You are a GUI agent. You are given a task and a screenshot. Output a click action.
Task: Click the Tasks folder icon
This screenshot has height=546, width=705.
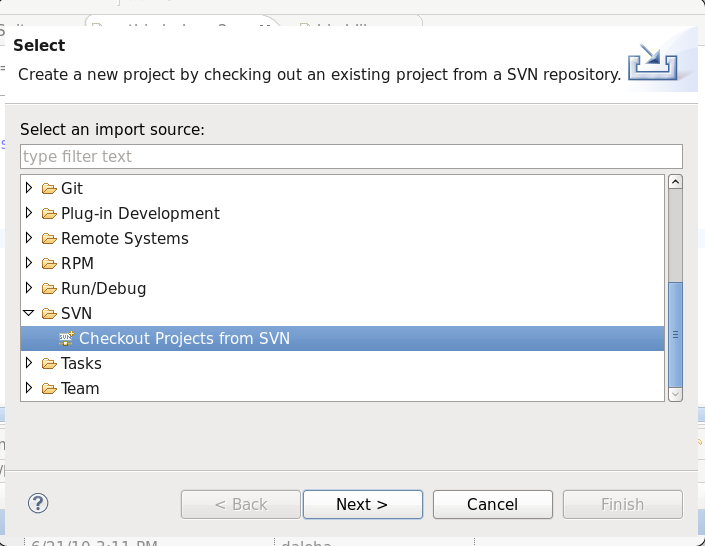[49, 364]
